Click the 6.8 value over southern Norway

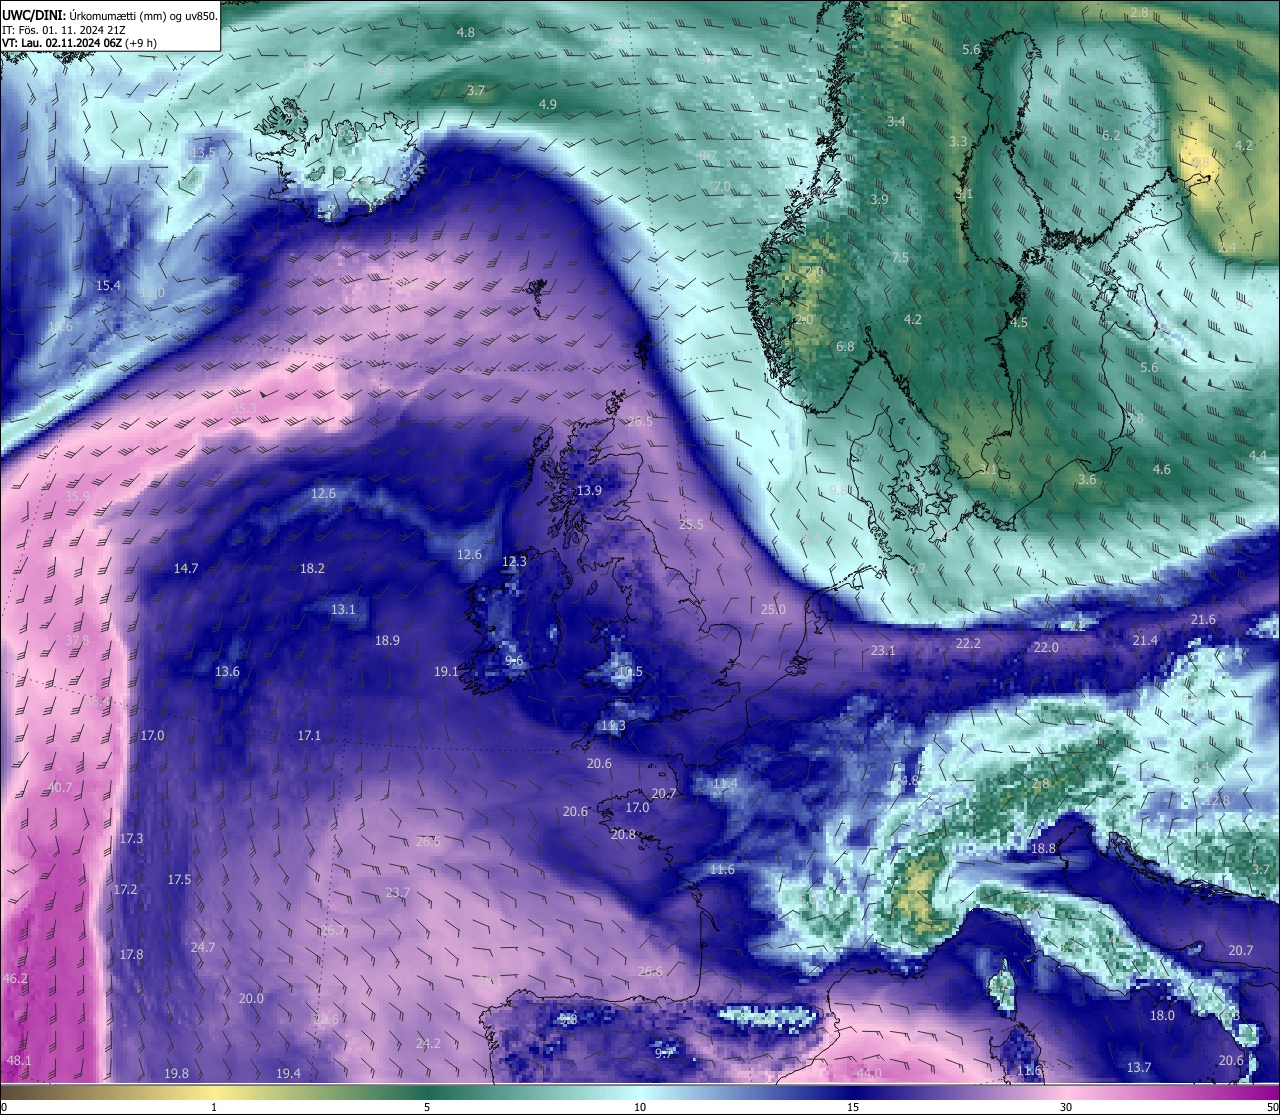[x=845, y=346]
